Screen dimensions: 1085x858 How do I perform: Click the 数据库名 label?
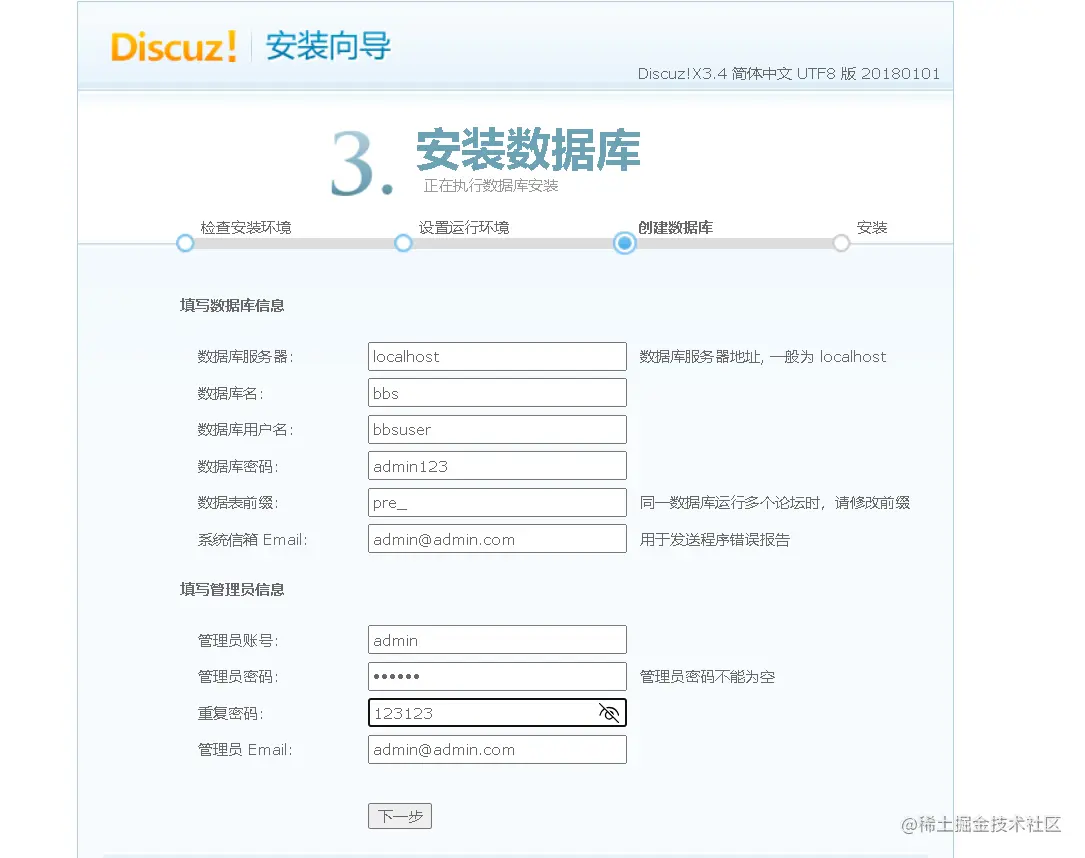pyautogui.click(x=230, y=393)
